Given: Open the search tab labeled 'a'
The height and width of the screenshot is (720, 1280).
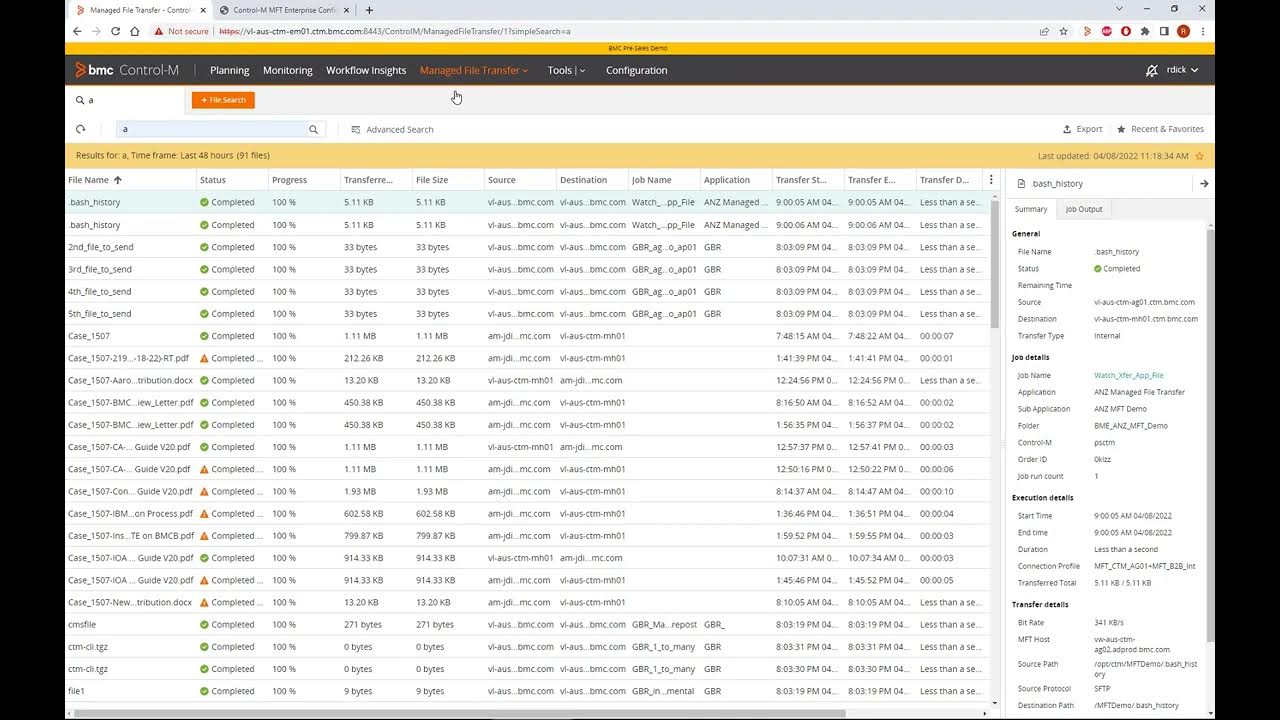Looking at the screenshot, I should click(x=125, y=100).
